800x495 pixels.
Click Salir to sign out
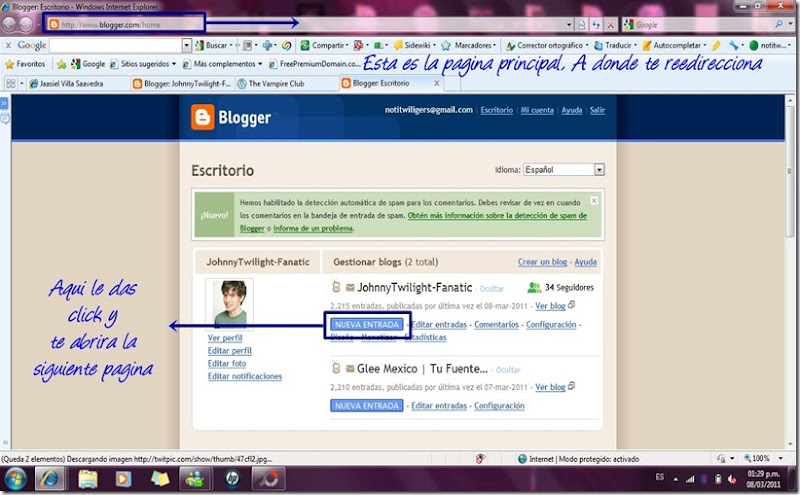[x=597, y=110]
